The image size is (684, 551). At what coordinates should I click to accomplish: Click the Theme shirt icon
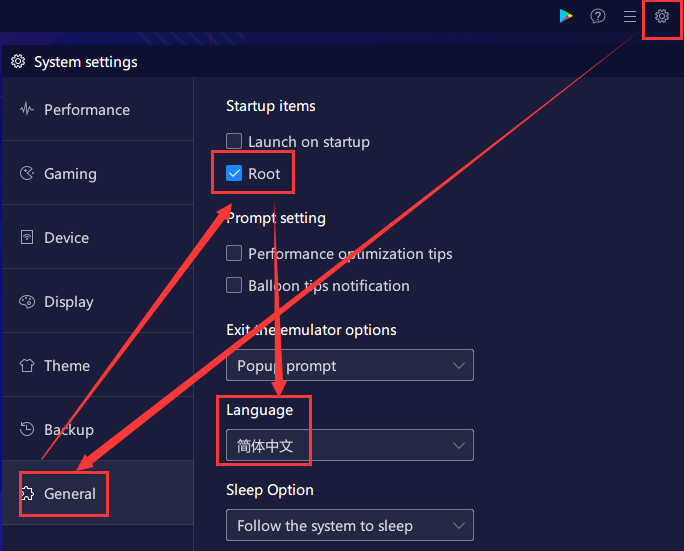27,365
